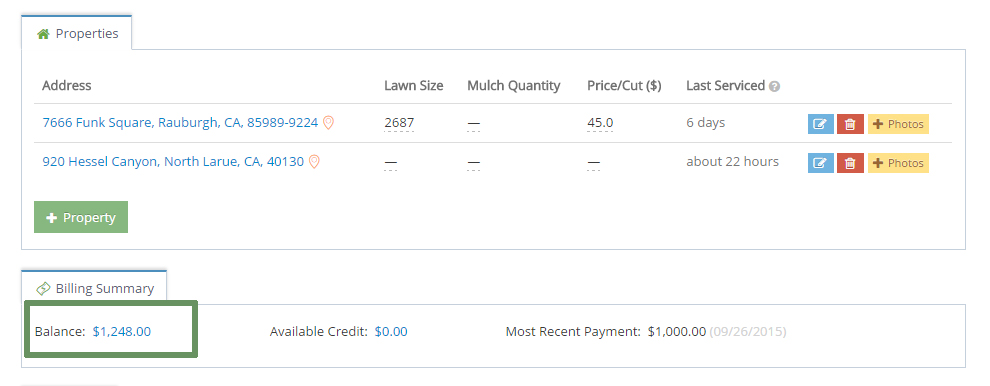The height and width of the screenshot is (386, 990).
Task: Add photos to 920 Hessel Canyon
Action: (898, 163)
